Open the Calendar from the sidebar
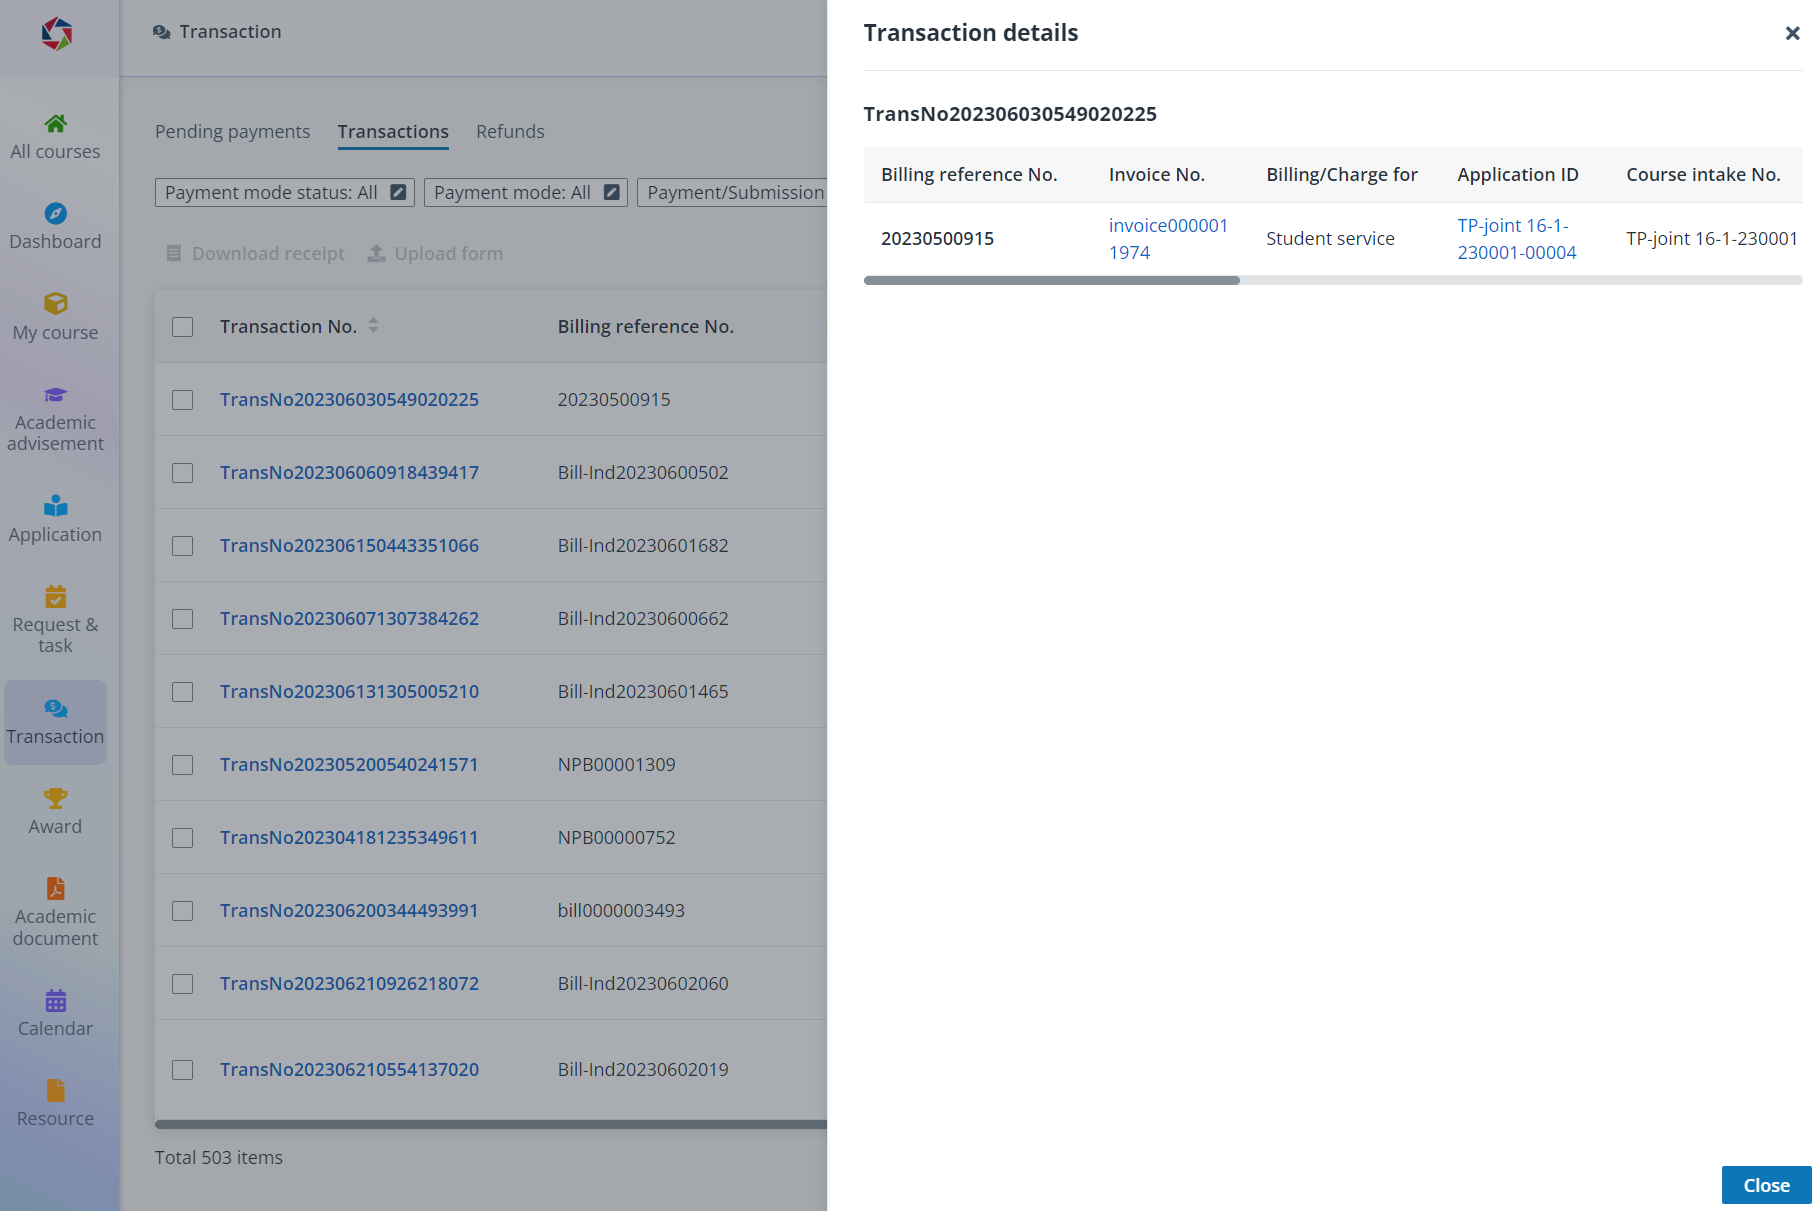Screen dimensions: 1817x1211 [x=55, y=1012]
